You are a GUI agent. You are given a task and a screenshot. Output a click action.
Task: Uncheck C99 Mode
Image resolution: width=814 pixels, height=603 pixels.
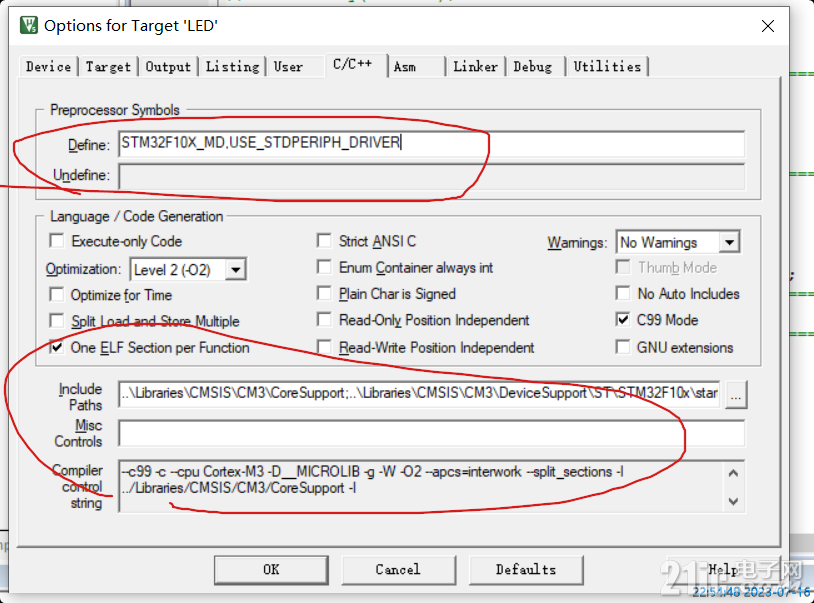tap(622, 320)
